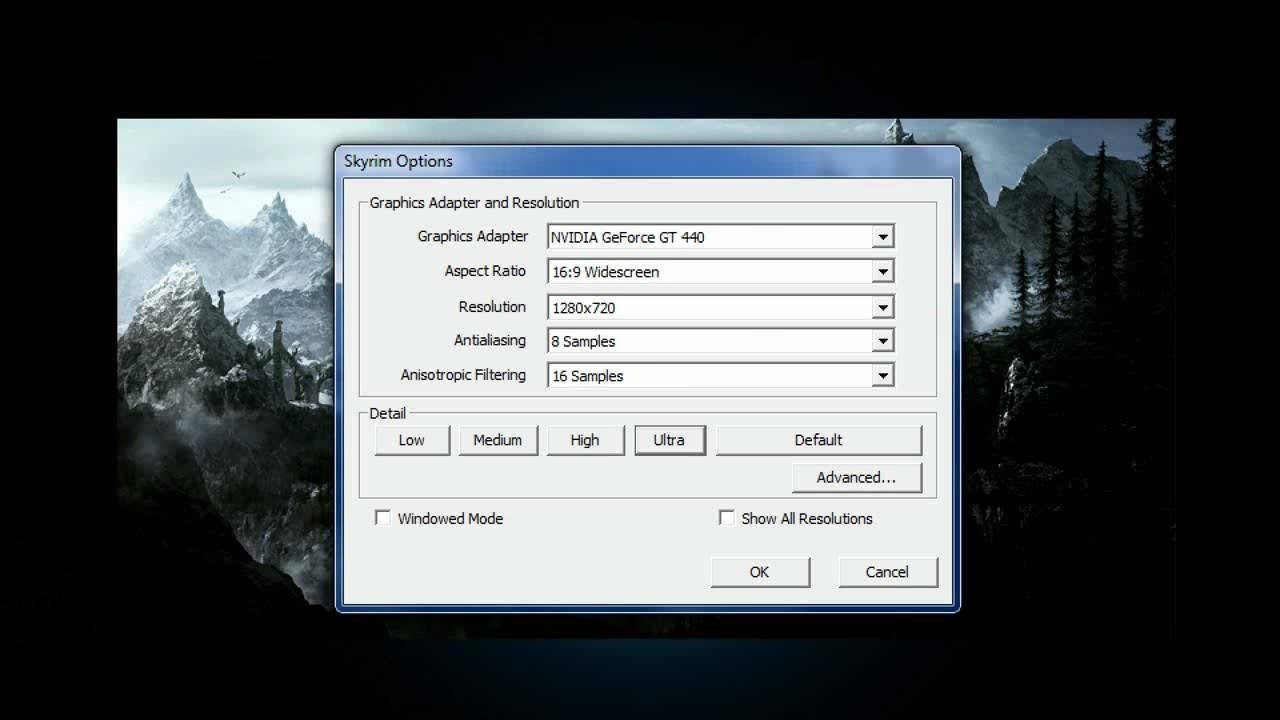Click the Show All Resolutions label
This screenshot has height=720, width=1280.
tap(807, 518)
